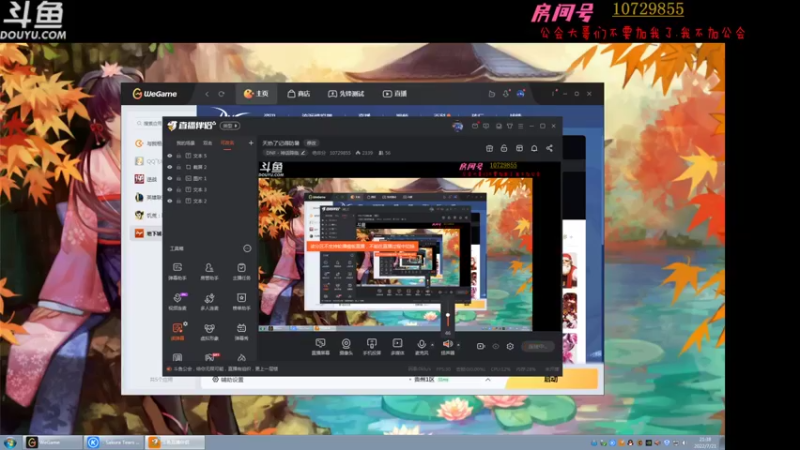The height and width of the screenshot is (450, 800).
Task: Hide the 截屏 2 source layer
Action: tap(170, 167)
